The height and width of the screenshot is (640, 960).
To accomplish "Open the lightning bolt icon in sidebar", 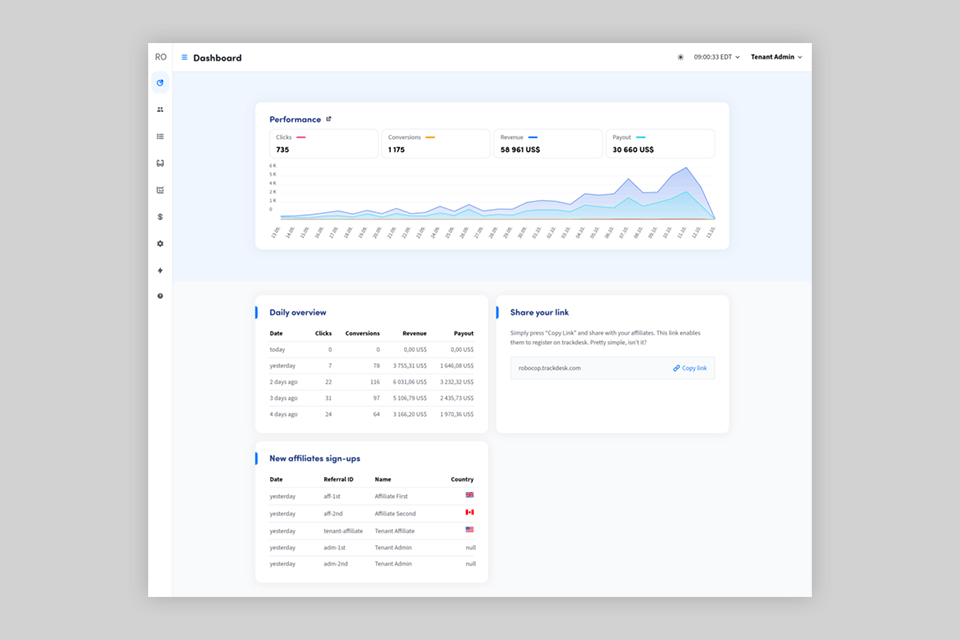I will coord(160,270).
